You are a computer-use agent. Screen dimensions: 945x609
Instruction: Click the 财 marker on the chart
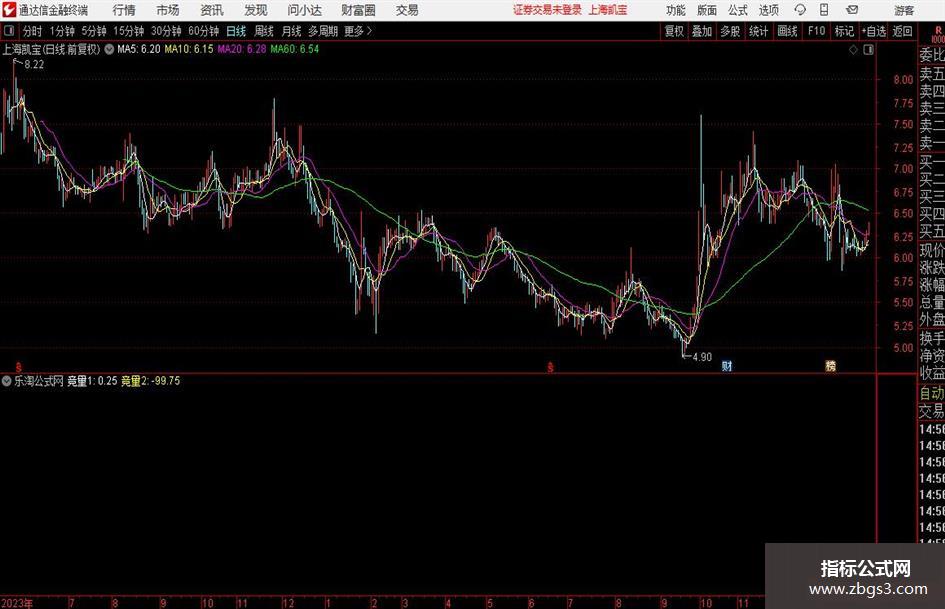coord(727,366)
